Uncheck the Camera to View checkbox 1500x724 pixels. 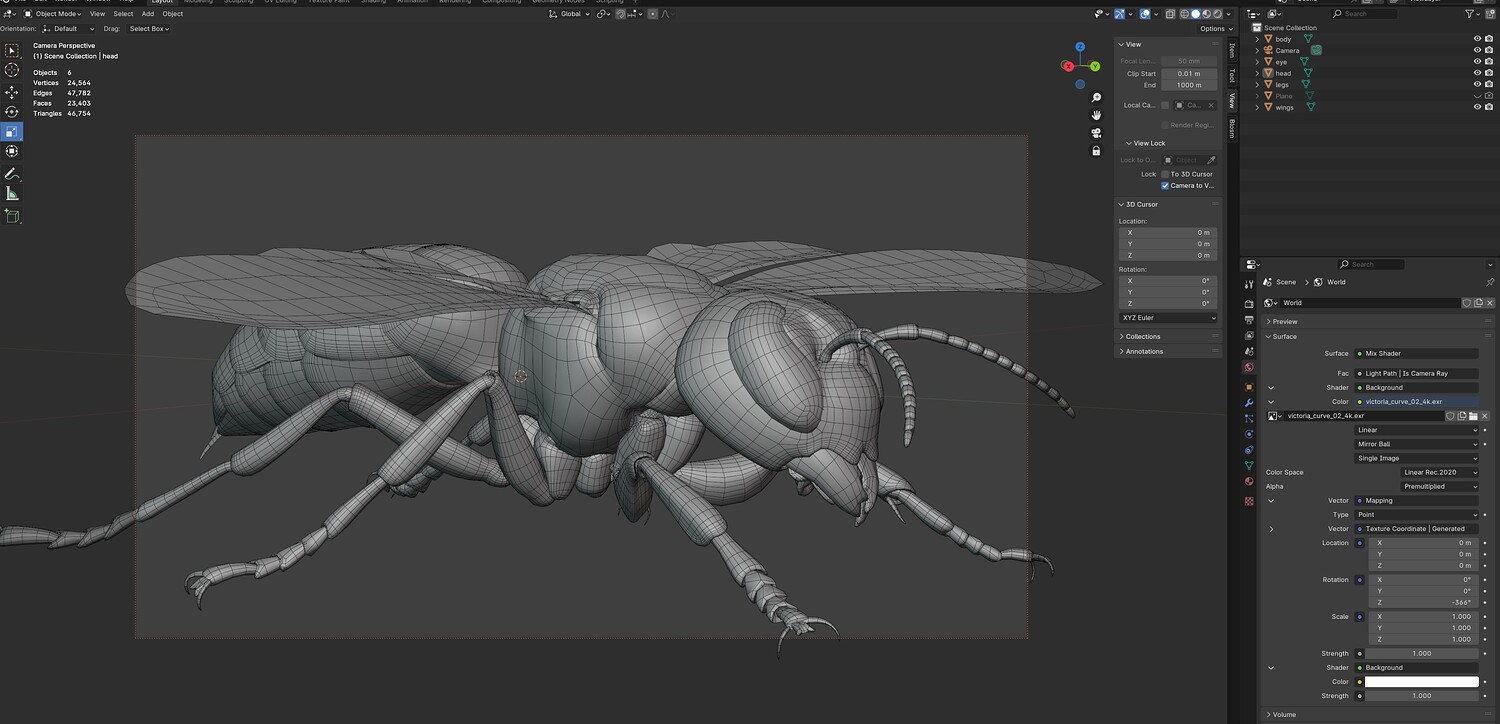1165,186
